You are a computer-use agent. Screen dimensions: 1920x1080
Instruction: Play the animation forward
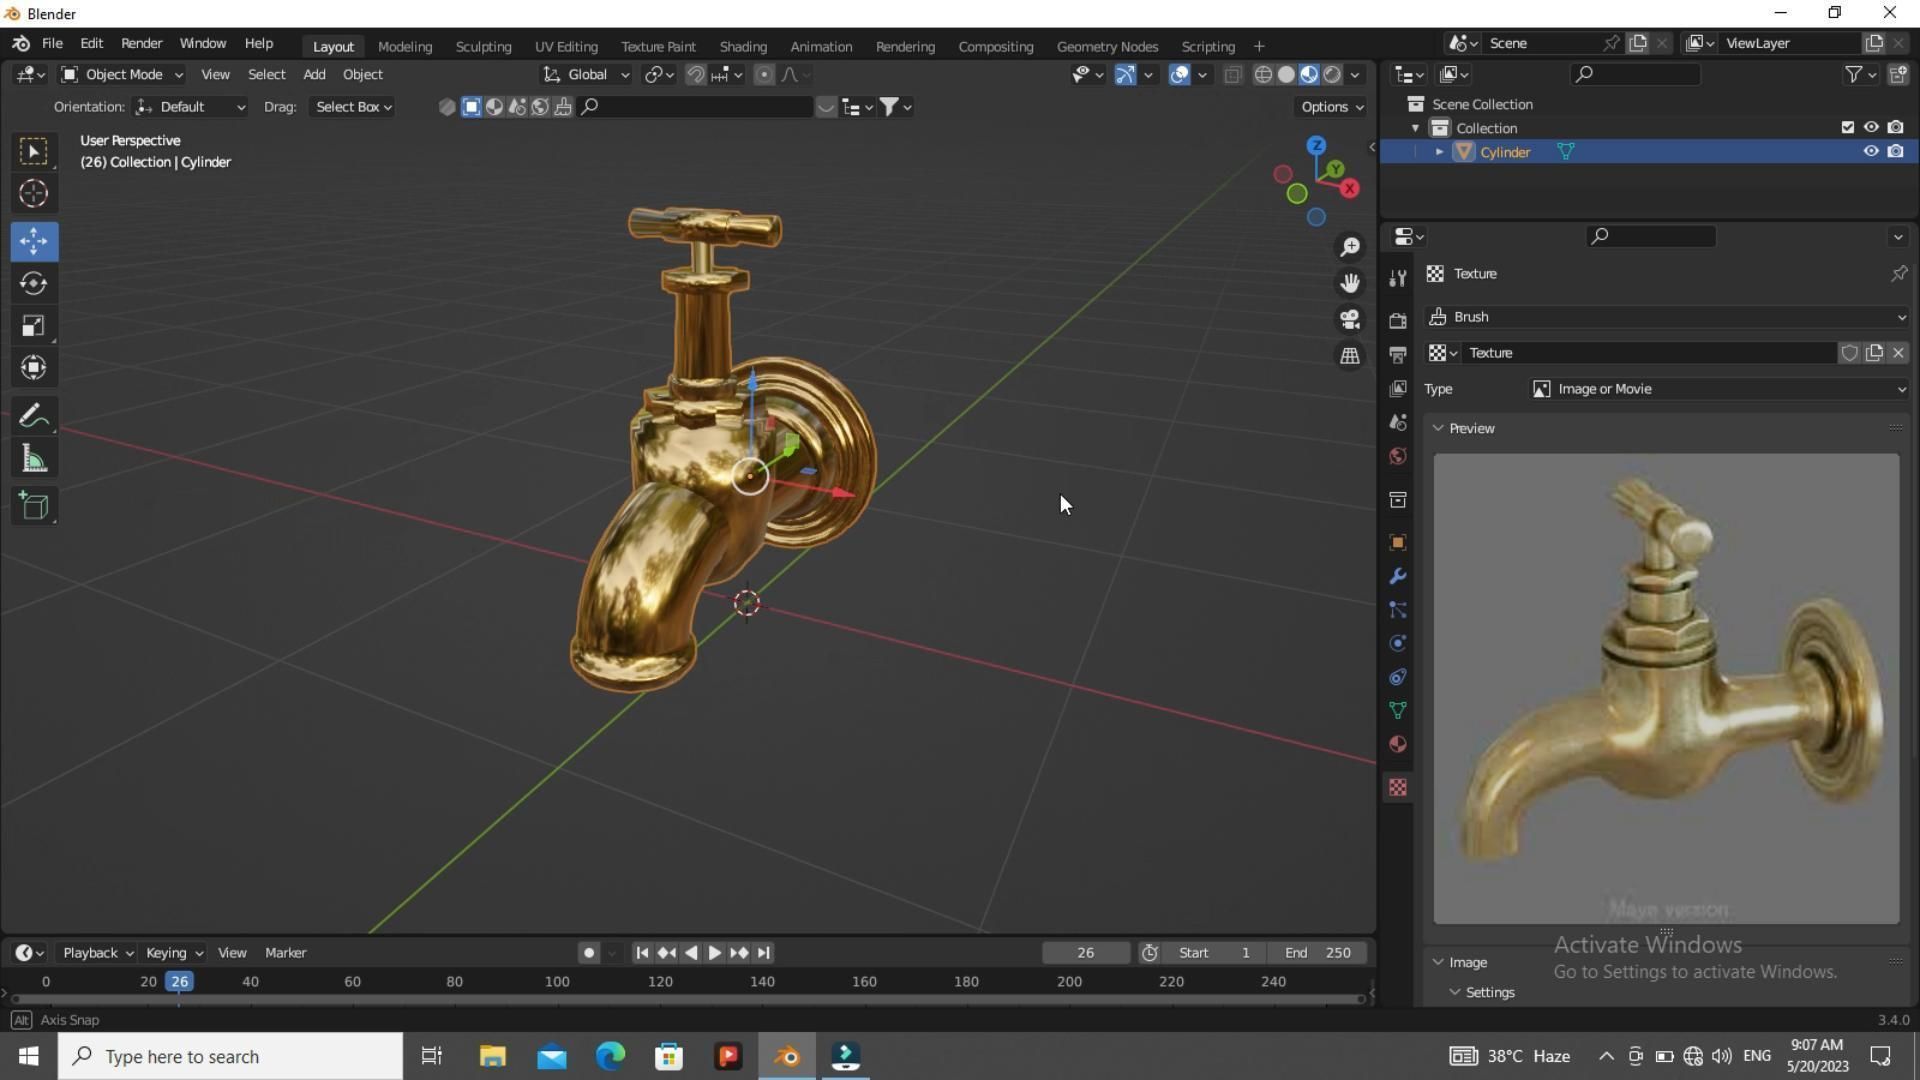point(715,953)
